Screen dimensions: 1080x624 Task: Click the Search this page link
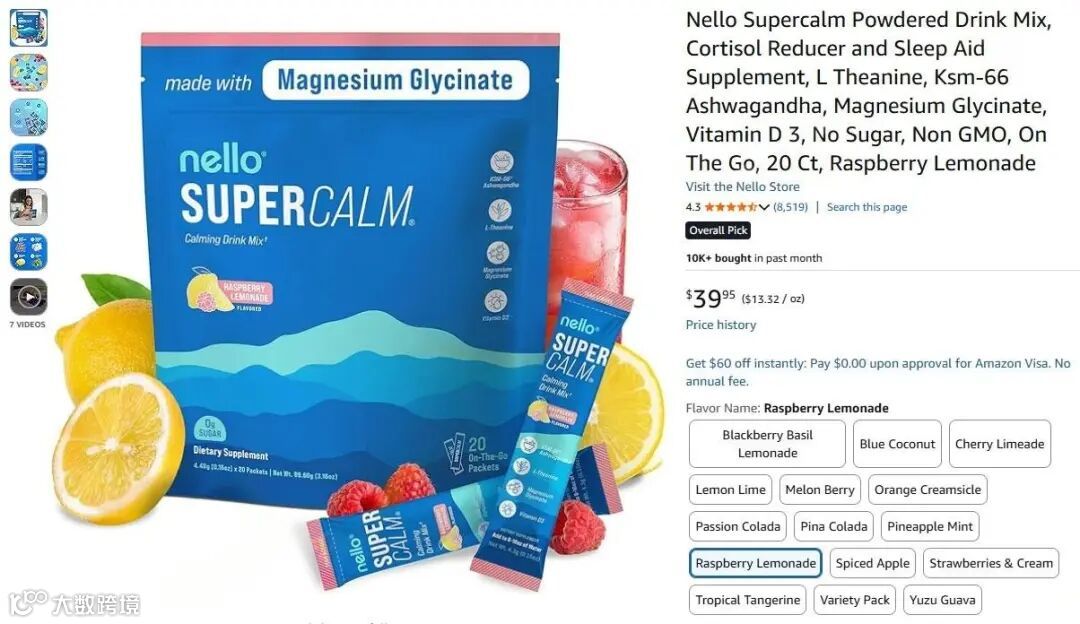tap(866, 207)
